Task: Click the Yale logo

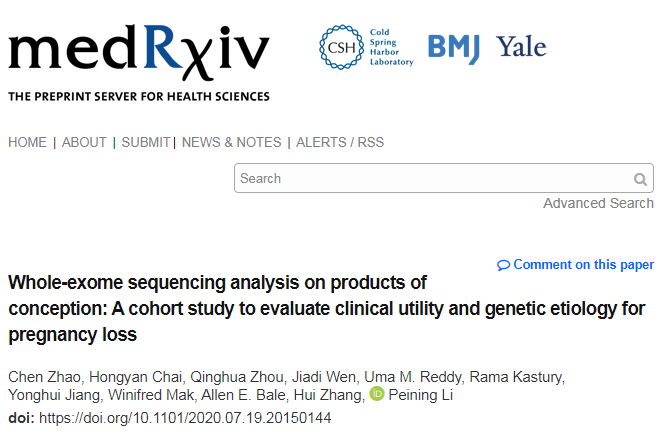Action: [521, 46]
